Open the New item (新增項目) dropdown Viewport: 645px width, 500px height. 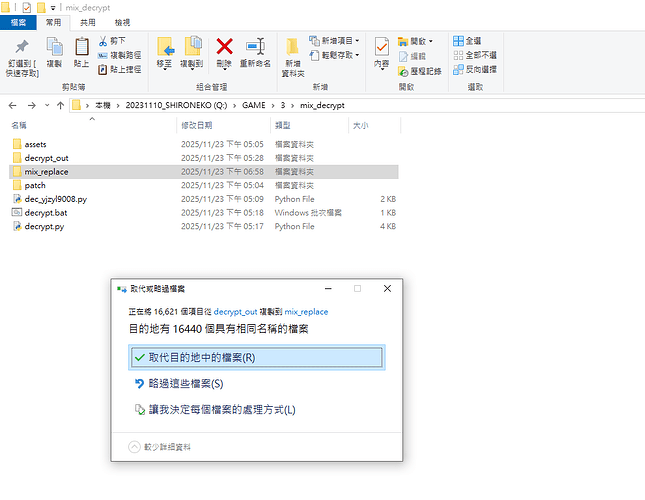click(x=335, y=41)
